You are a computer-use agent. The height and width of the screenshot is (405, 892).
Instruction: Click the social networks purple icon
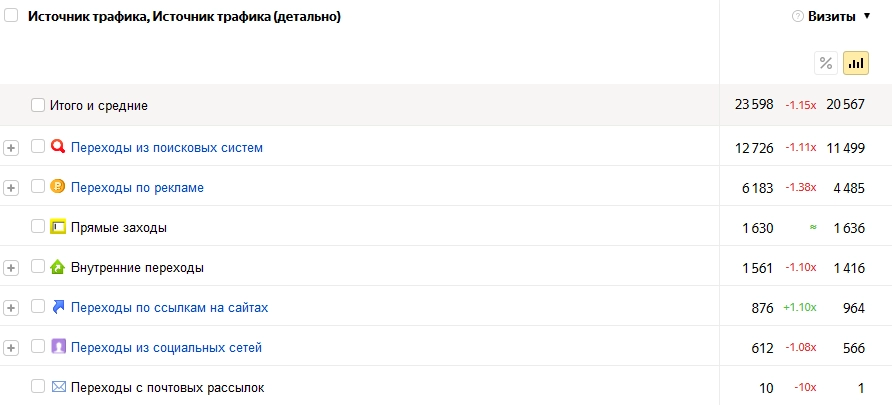click(x=58, y=347)
